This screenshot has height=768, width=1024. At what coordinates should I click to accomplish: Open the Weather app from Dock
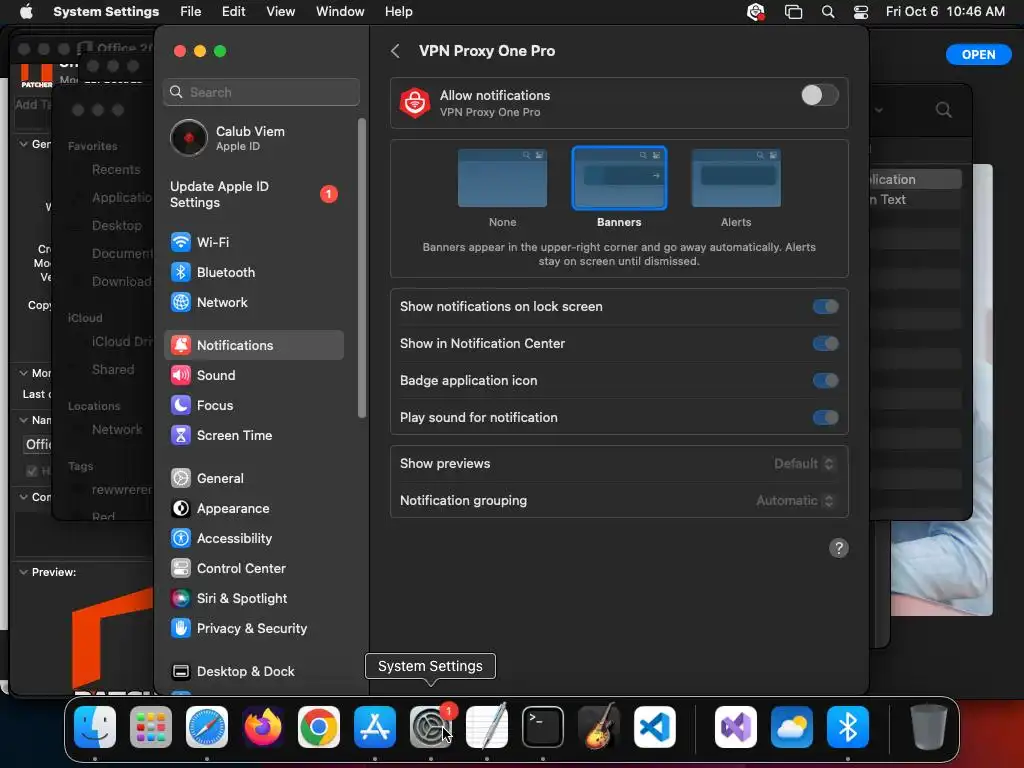pos(792,727)
